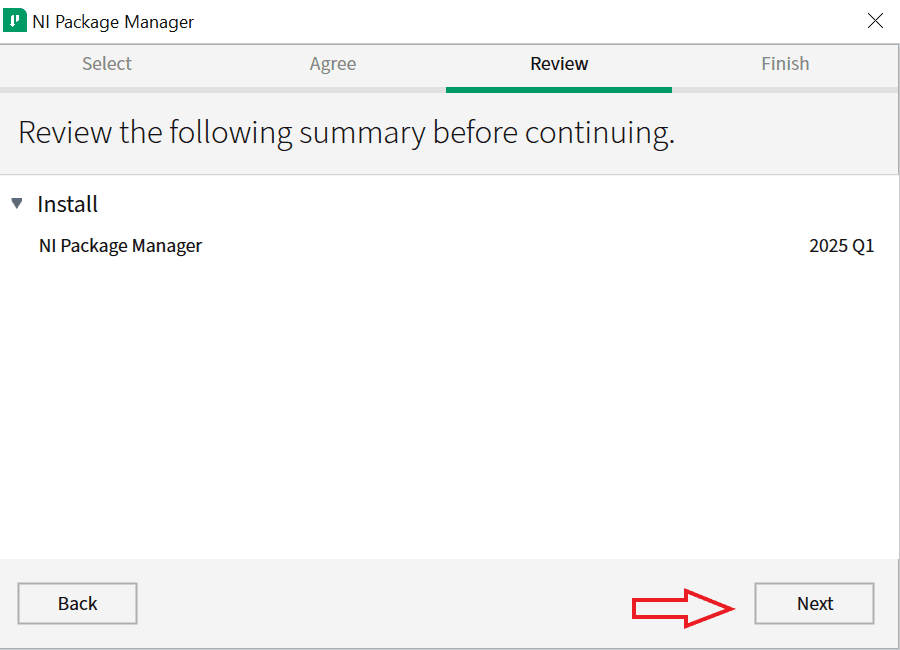900x650 pixels.
Task: Click the window title text in title bar
Action: tap(113, 22)
